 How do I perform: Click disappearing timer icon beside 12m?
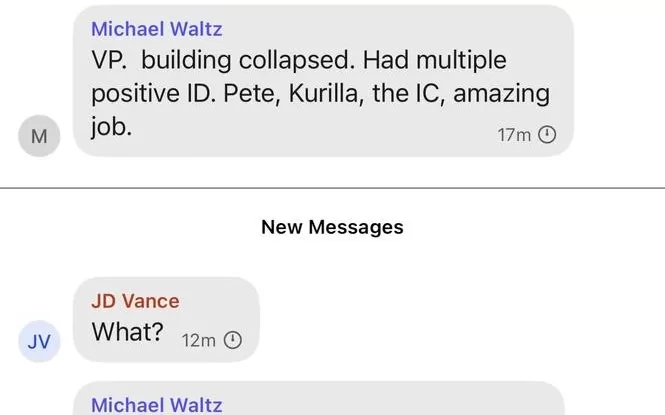[x=232, y=340]
